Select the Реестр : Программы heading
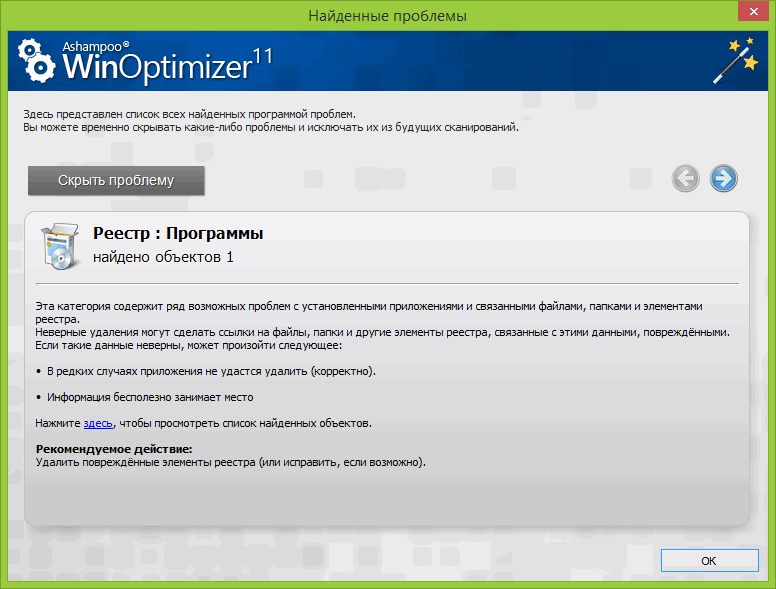Screen dimensions: 776x589 pyautogui.click(x=178, y=234)
